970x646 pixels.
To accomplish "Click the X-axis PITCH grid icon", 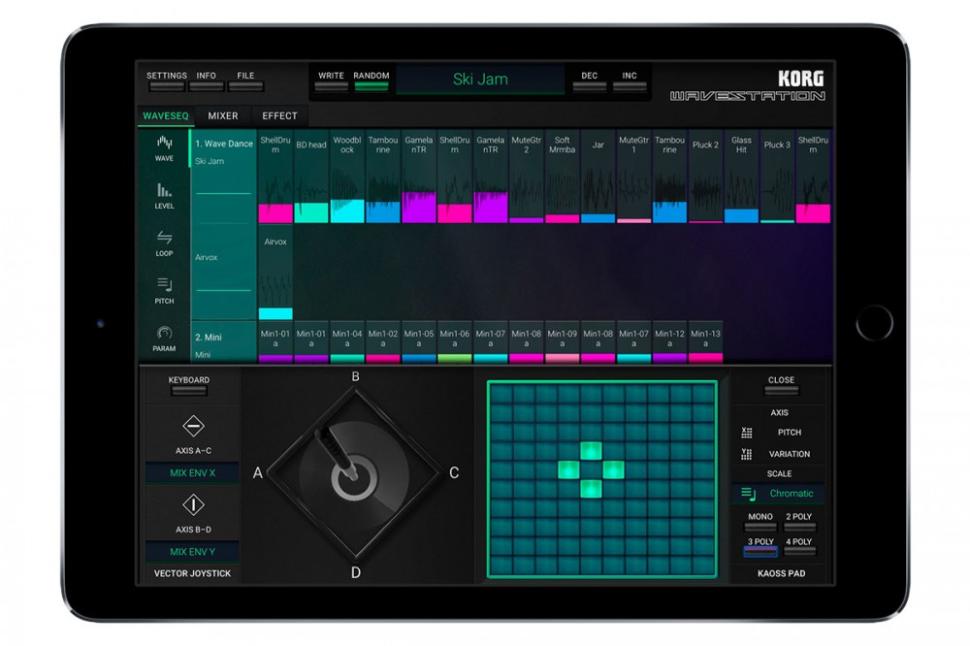I will pos(747,433).
